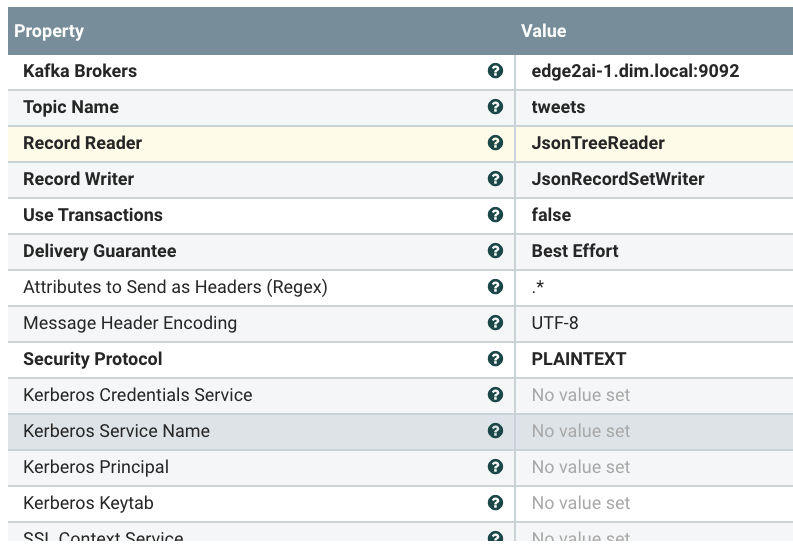Image resolution: width=793 pixels, height=546 pixels.
Task: Change the Best Effort delivery guarantee value
Action: coord(574,251)
